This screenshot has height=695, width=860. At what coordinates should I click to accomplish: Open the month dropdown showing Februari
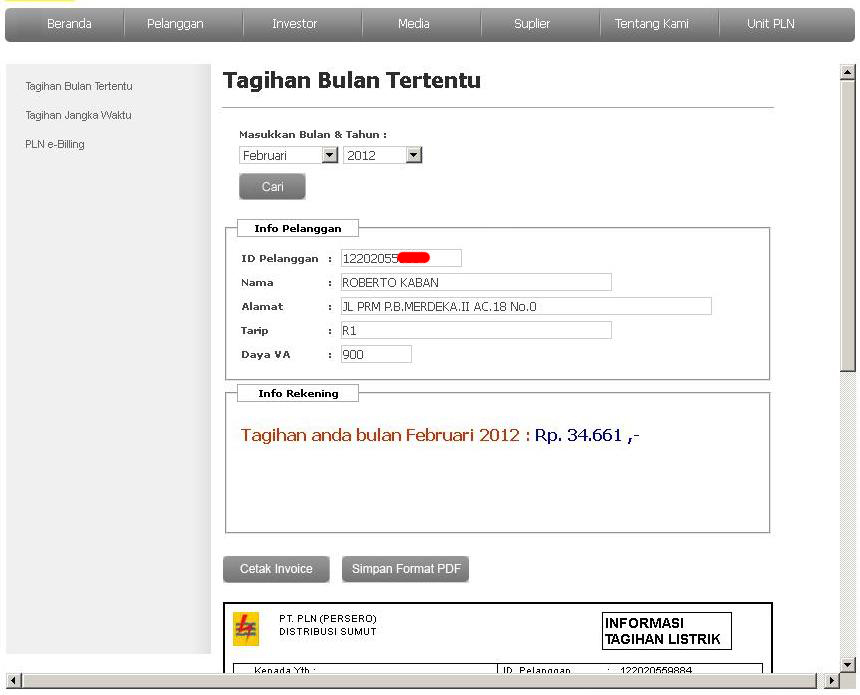tap(288, 154)
